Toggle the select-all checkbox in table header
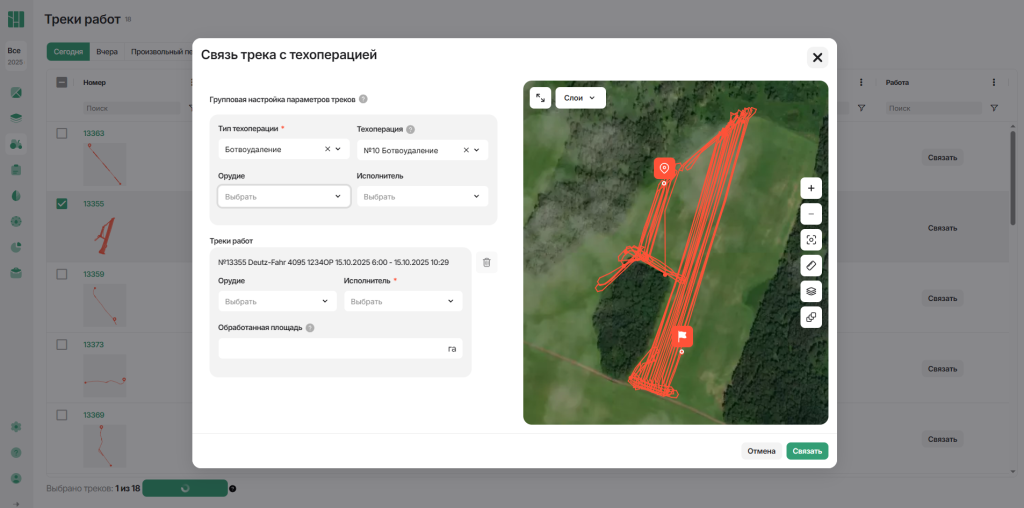 (x=61, y=83)
